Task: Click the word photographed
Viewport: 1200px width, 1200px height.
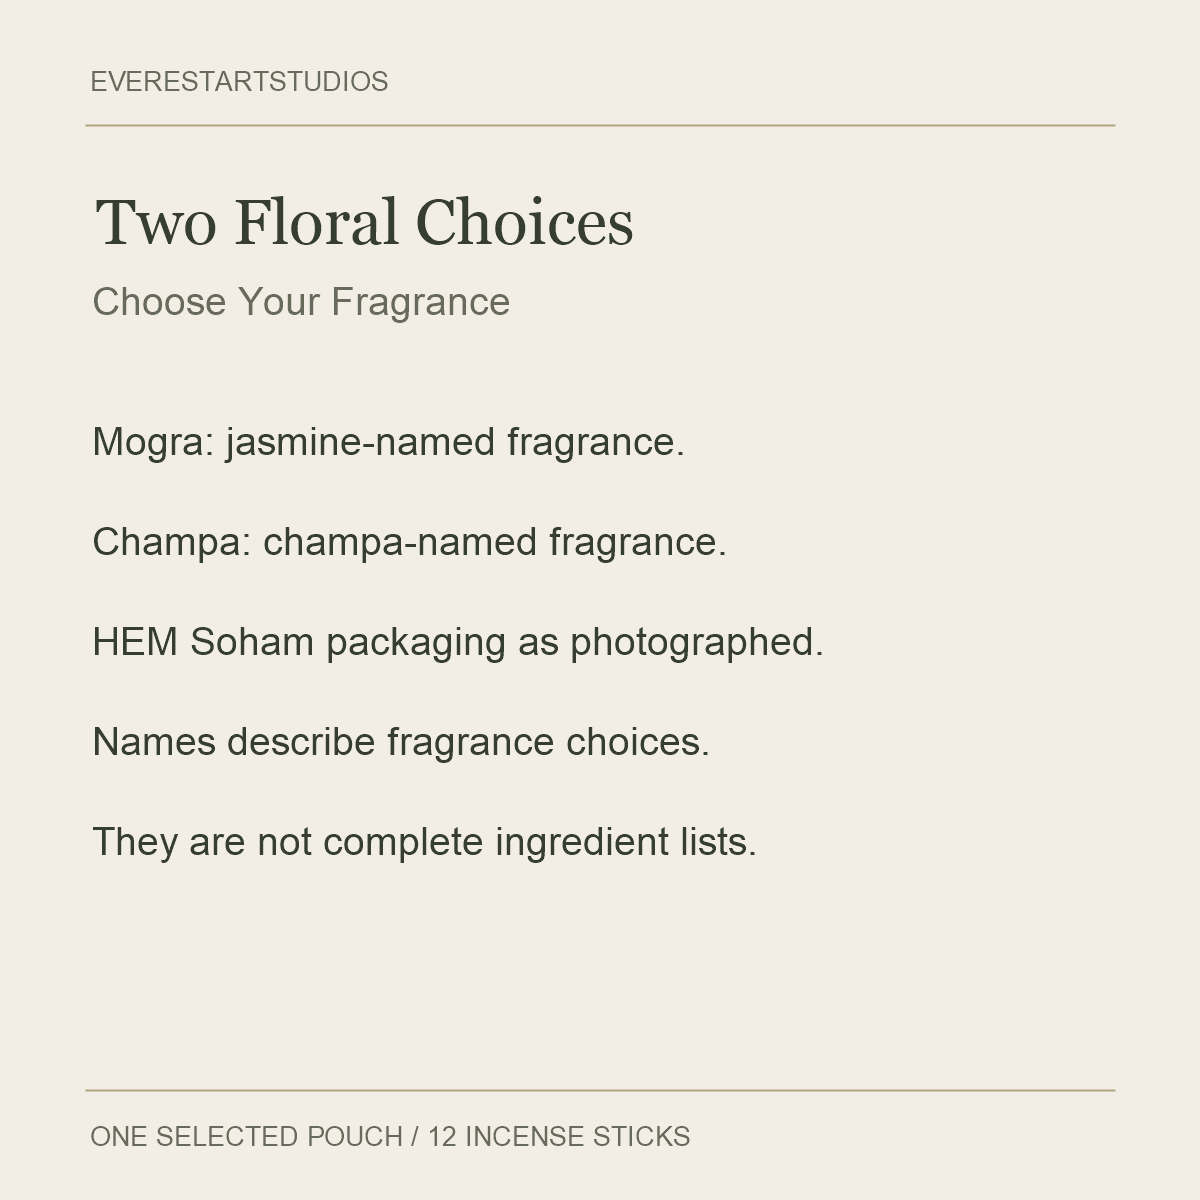Action: (x=697, y=642)
